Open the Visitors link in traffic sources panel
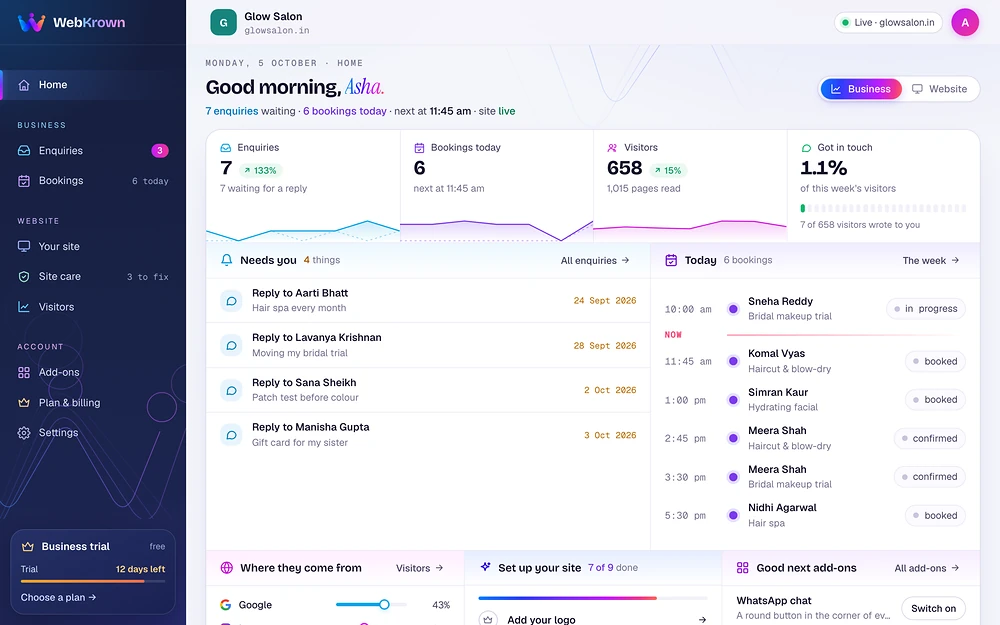The width and height of the screenshot is (1000, 625). click(x=420, y=568)
